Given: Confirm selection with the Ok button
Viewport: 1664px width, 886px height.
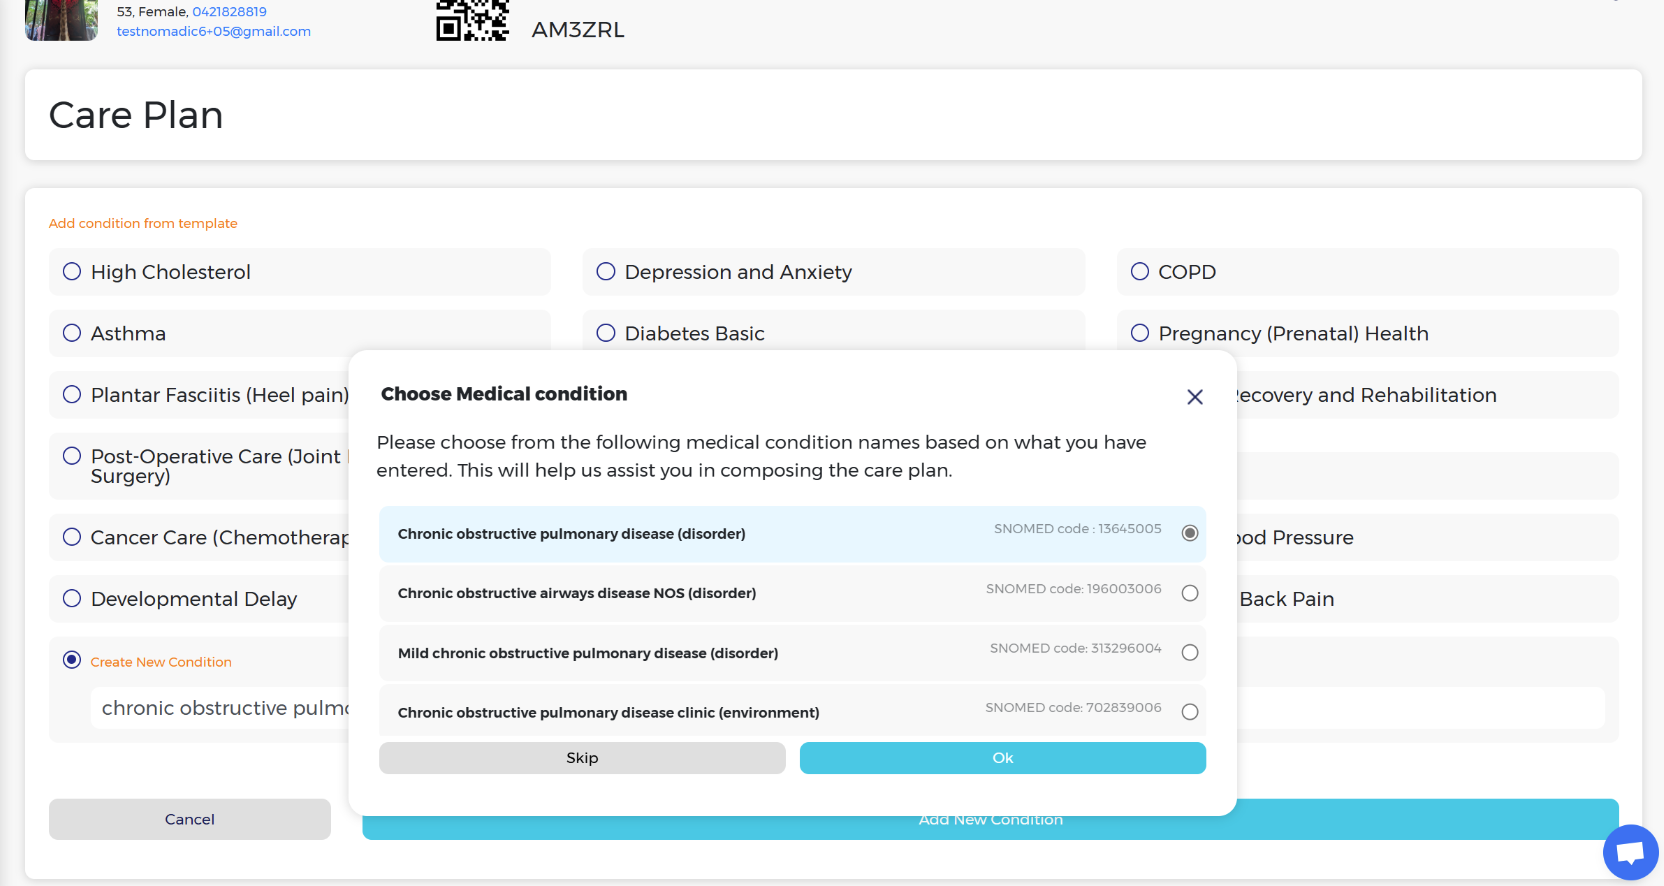Looking at the screenshot, I should click(1002, 758).
